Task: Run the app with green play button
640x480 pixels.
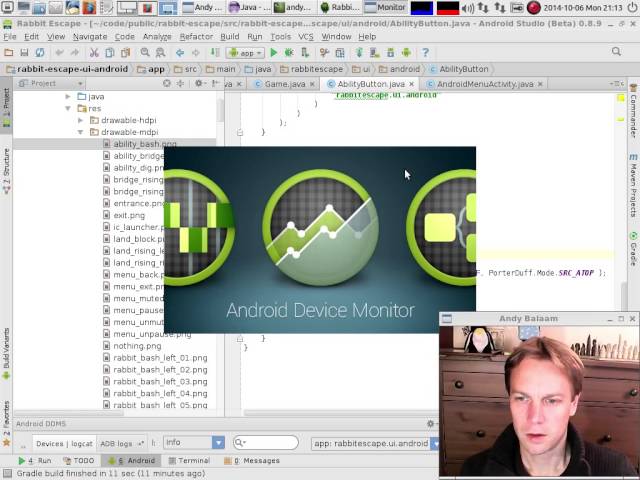Action: click(x=274, y=53)
